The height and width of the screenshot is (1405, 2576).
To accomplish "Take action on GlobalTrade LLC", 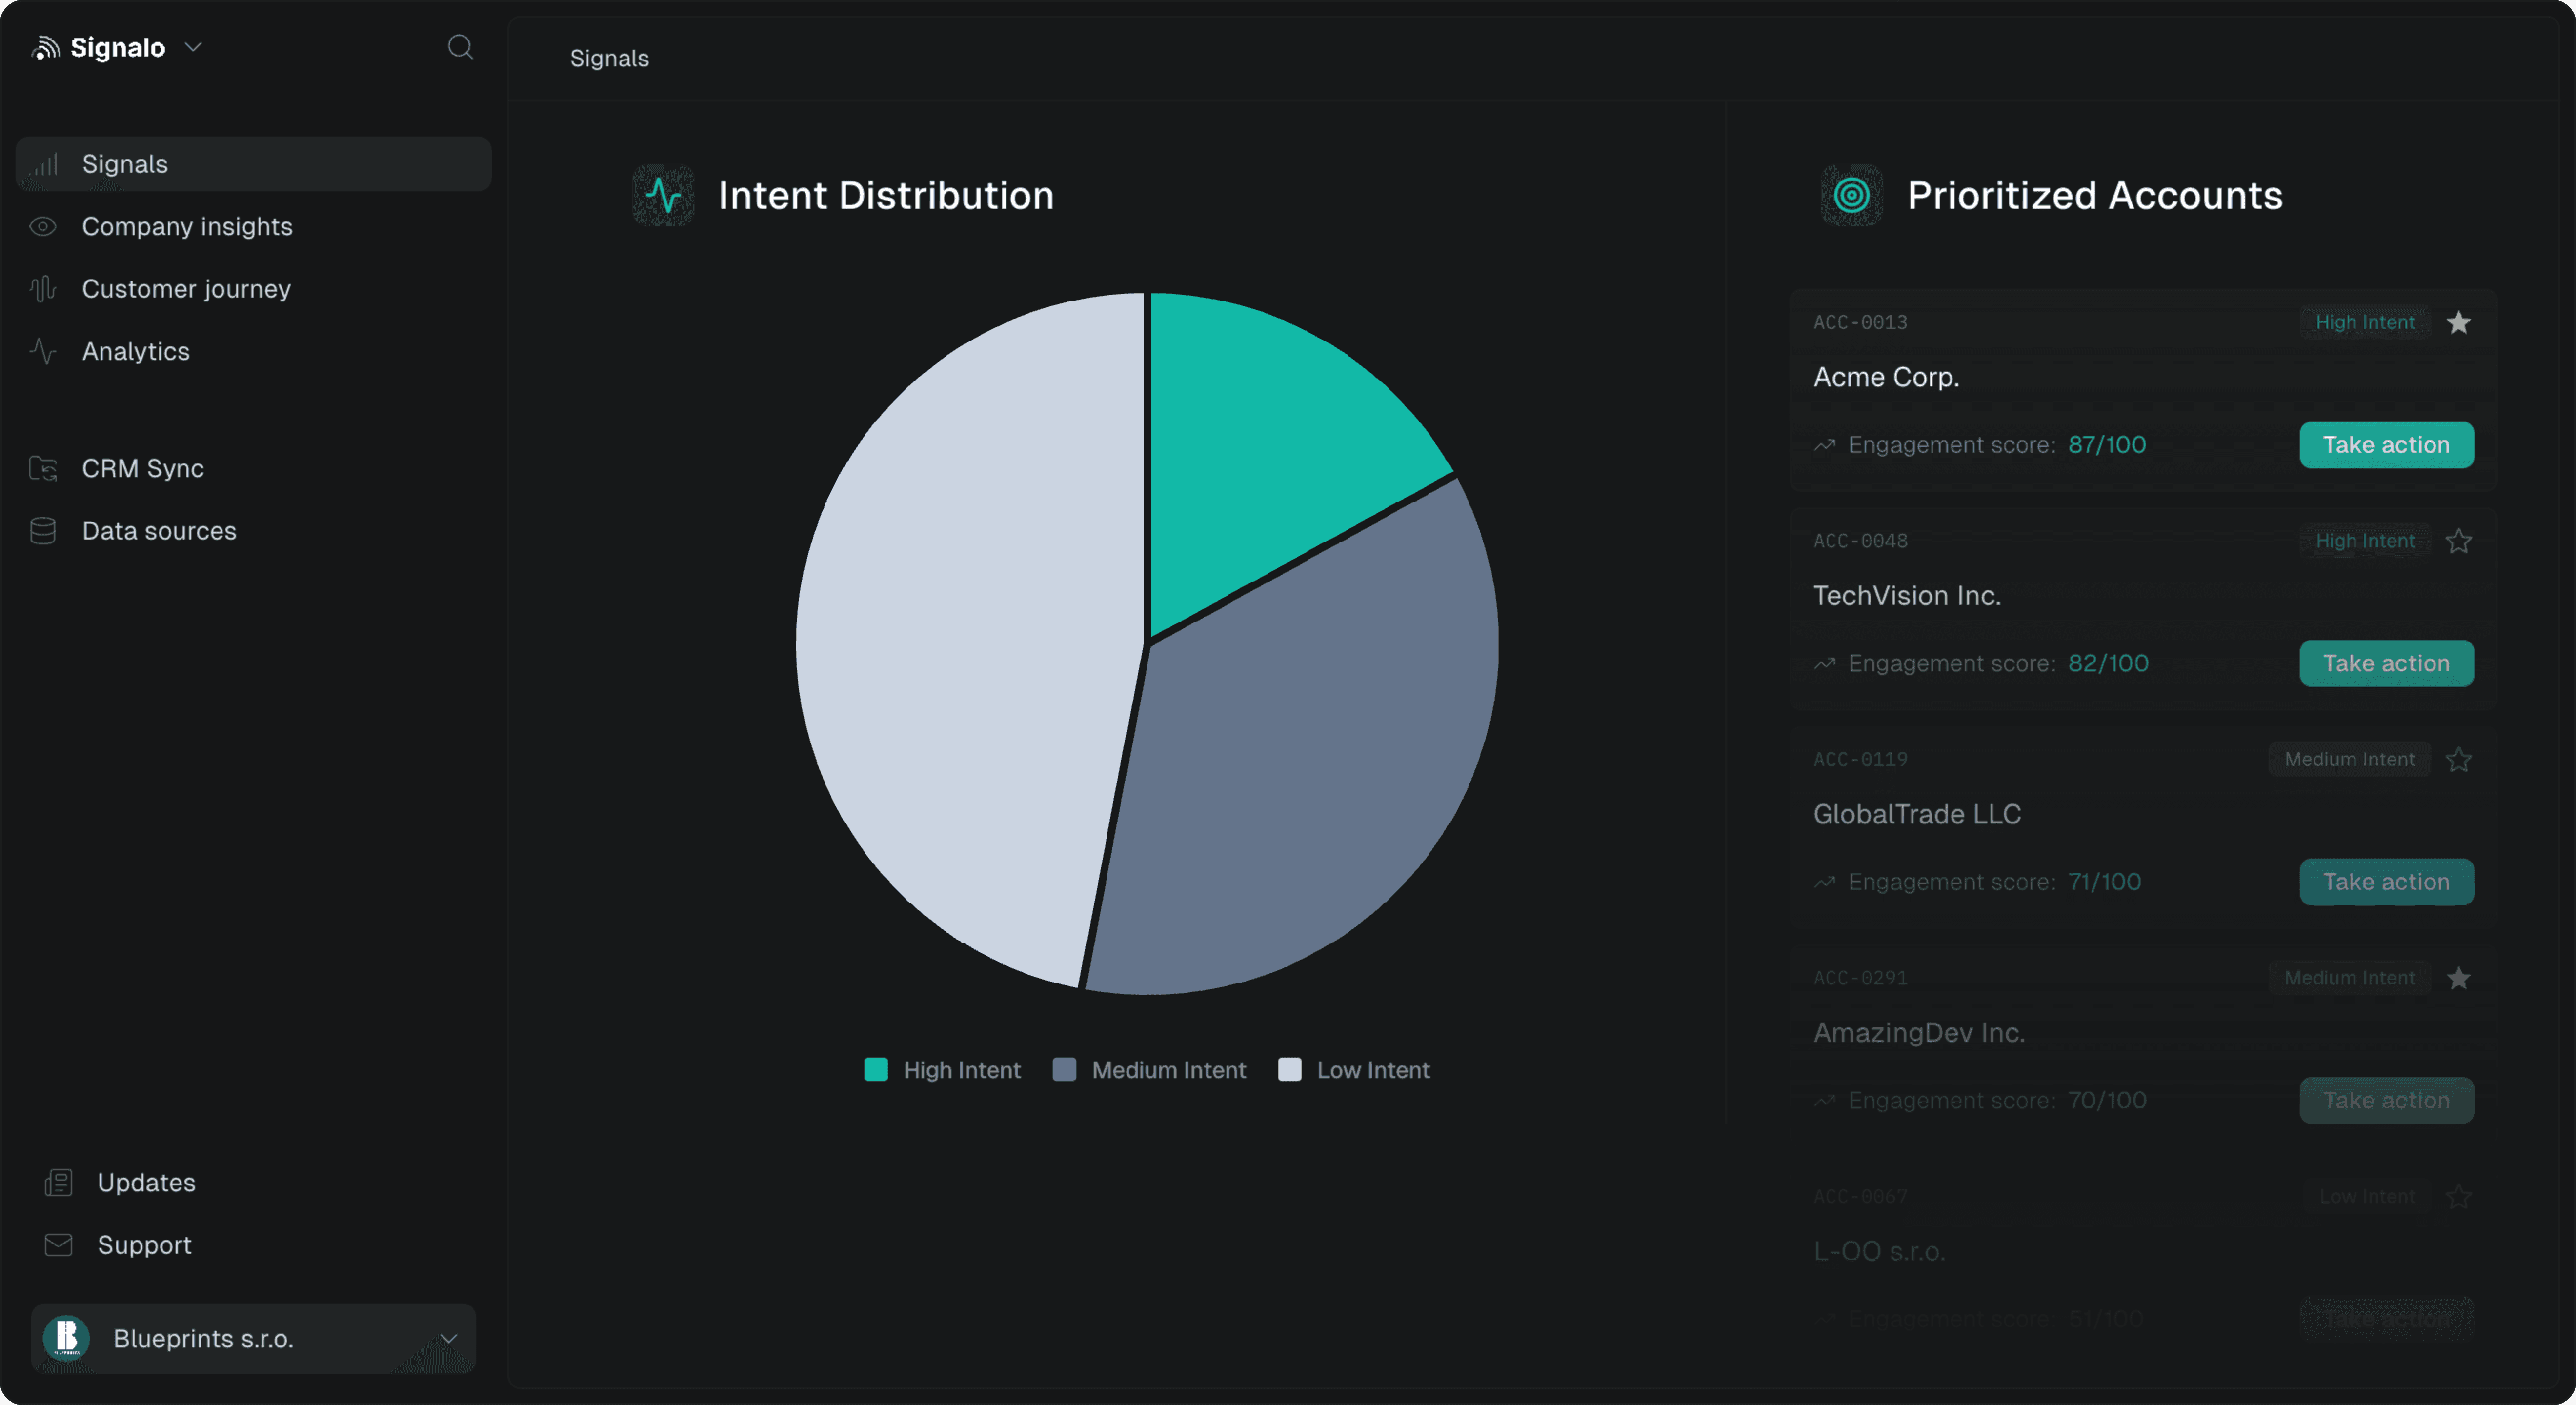I will point(2386,882).
